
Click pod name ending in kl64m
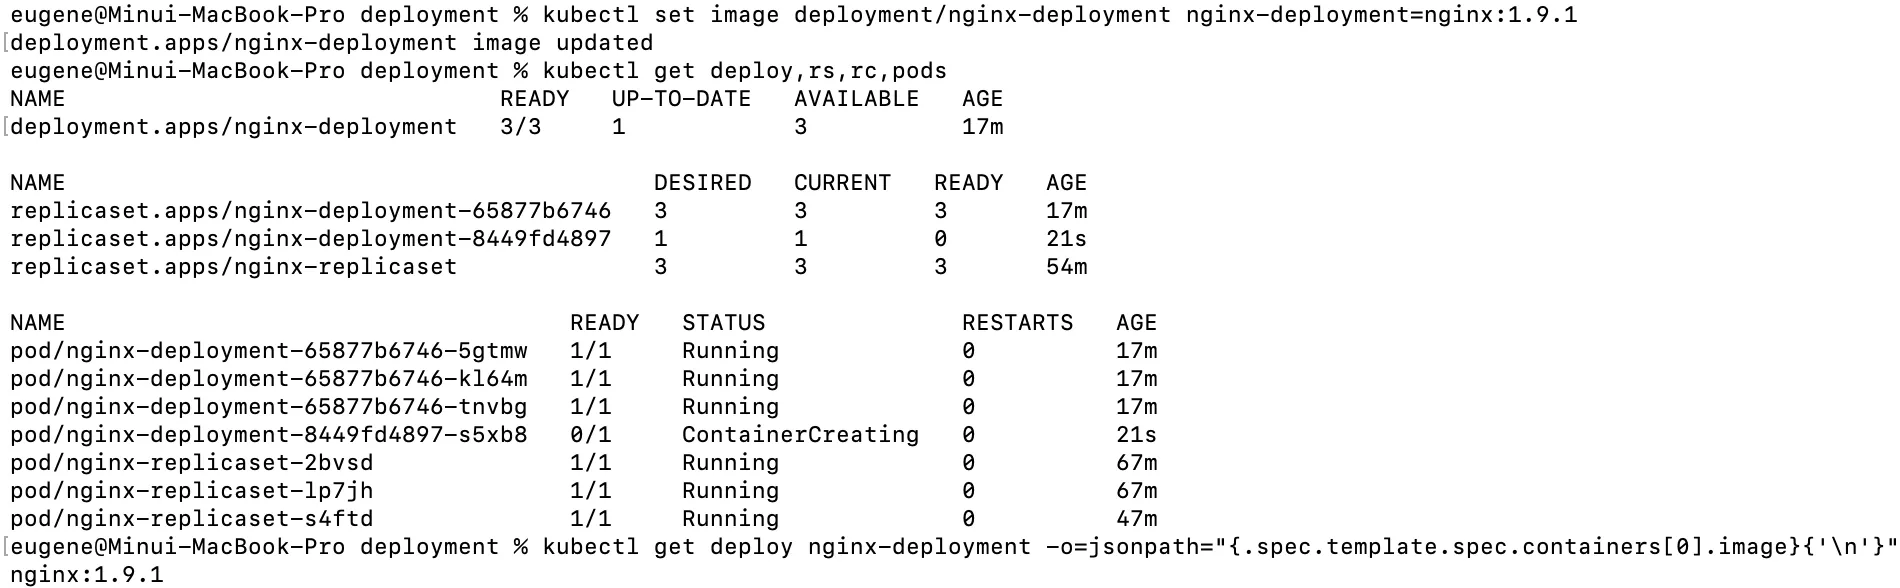click(x=268, y=379)
